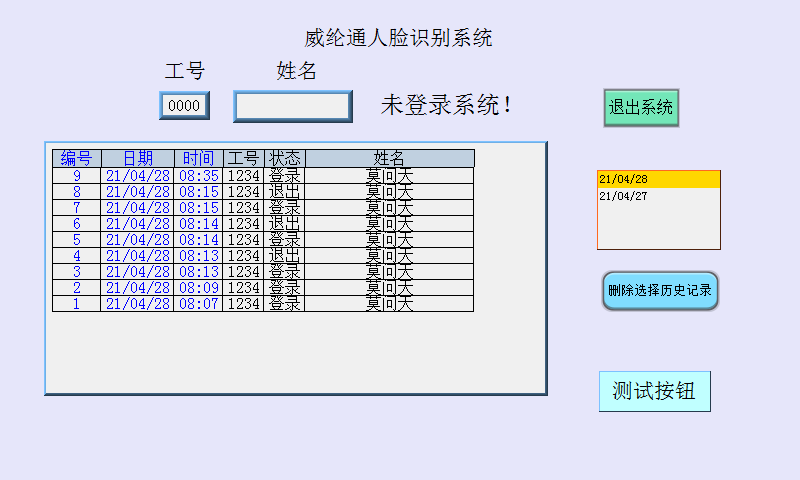Click the 状态 column header
This screenshot has width=800, height=480.
(x=285, y=158)
